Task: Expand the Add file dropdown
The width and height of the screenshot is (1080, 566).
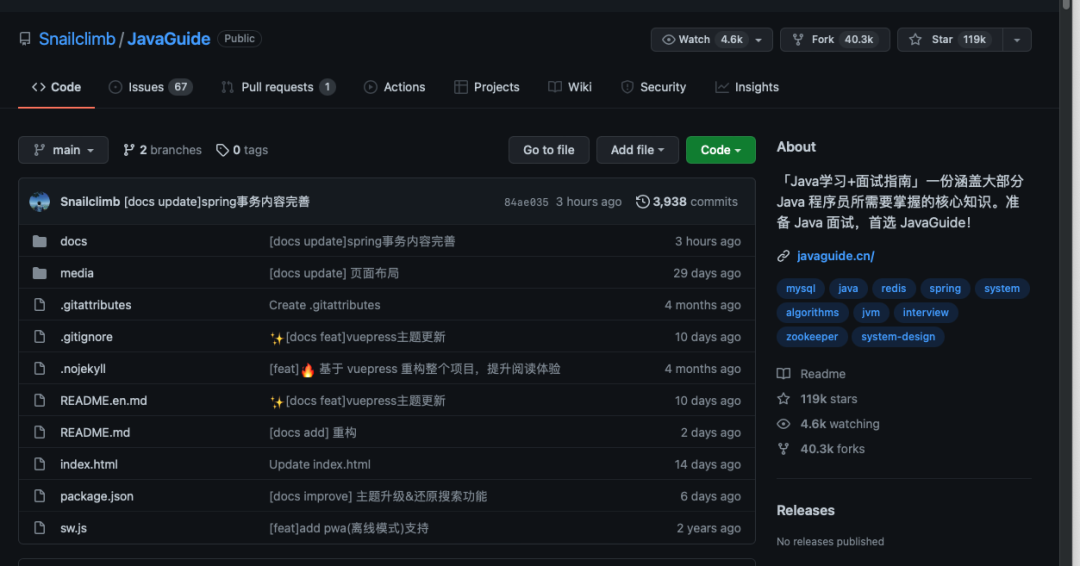Action: click(637, 150)
